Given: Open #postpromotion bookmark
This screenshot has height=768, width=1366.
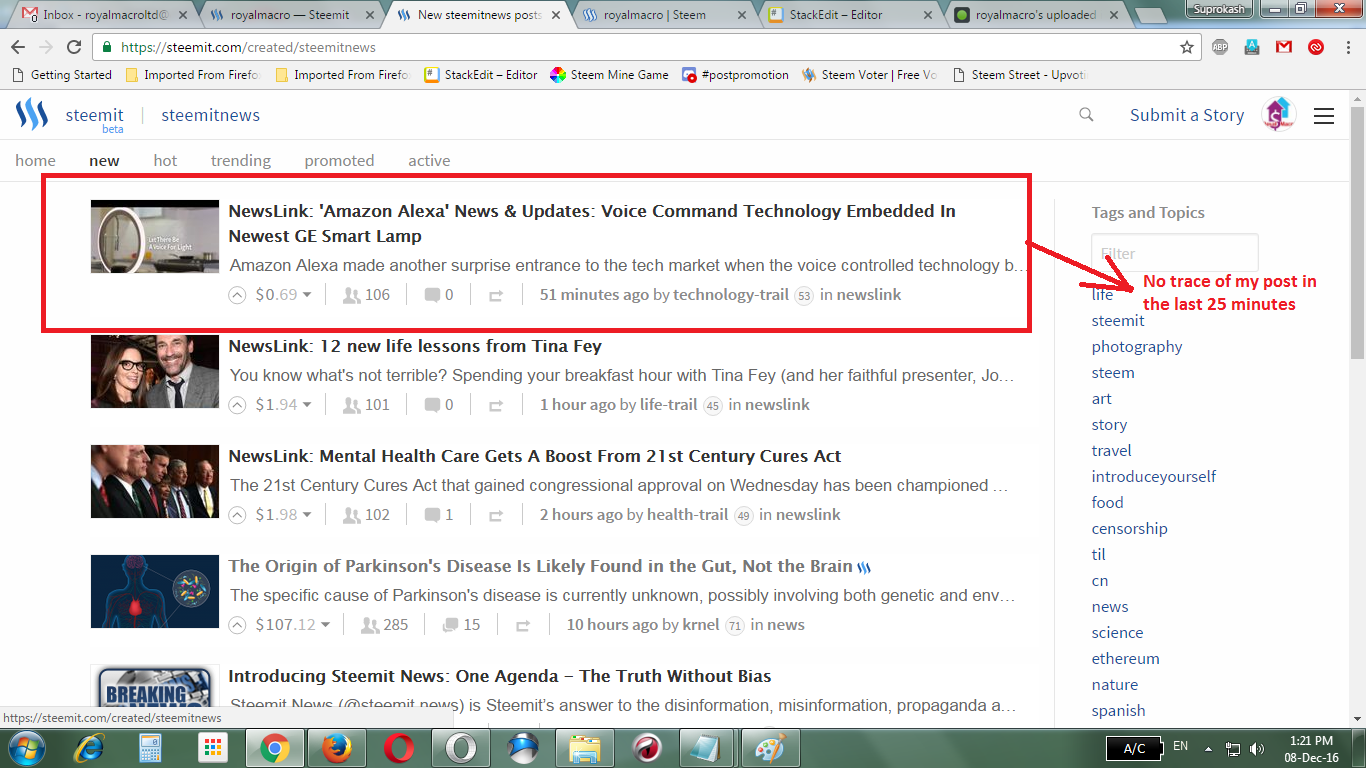Looking at the screenshot, I should tap(735, 75).
